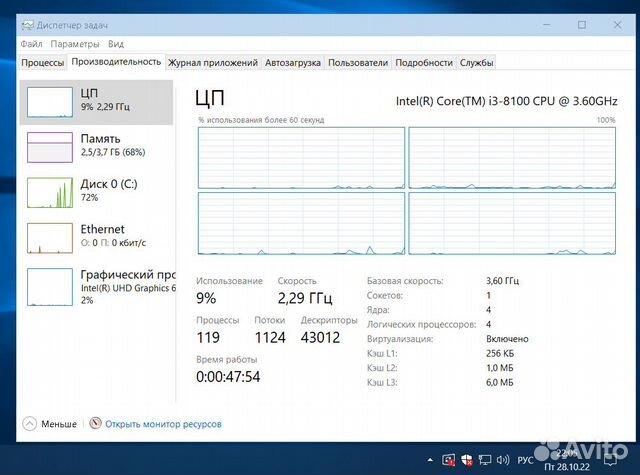This screenshot has height=475, width=640.
Task: Click the handle count 43012
Action: [x=320, y=337]
